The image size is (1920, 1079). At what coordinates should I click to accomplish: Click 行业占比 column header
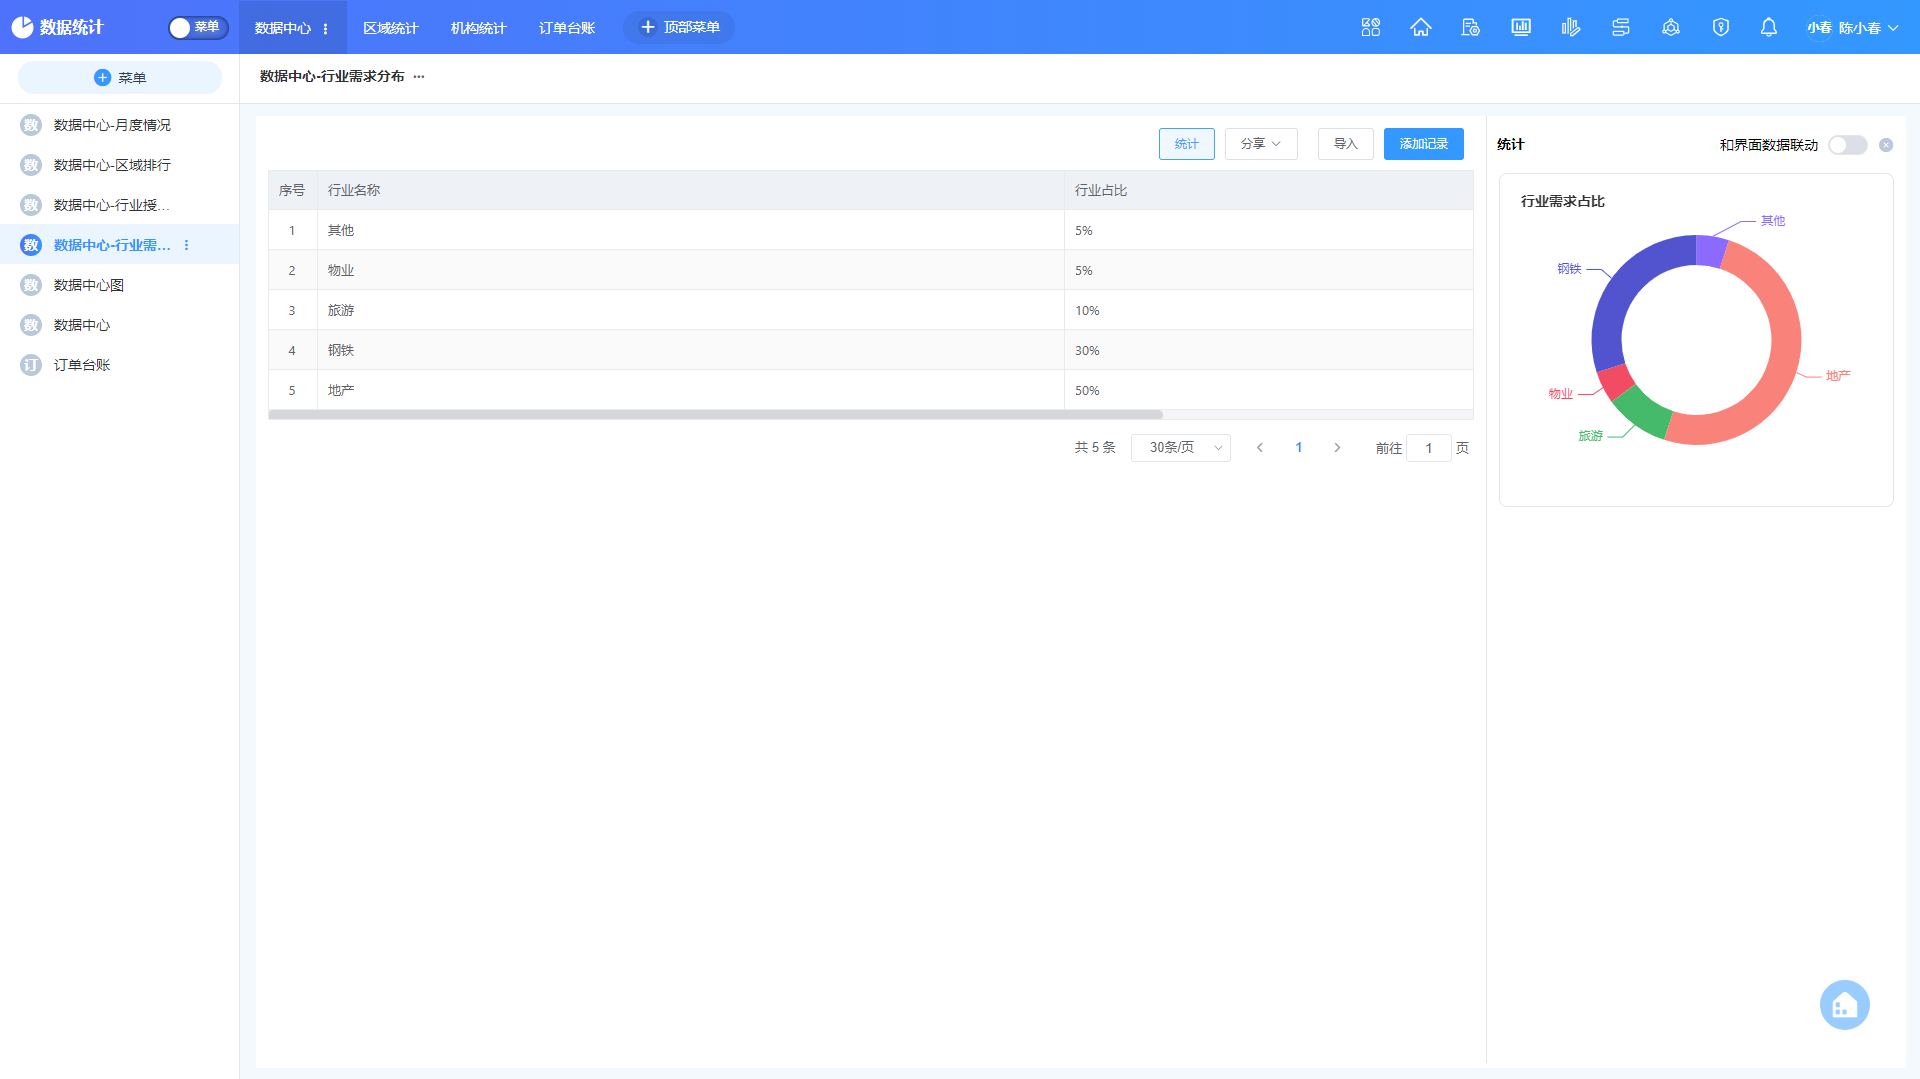(1269, 190)
